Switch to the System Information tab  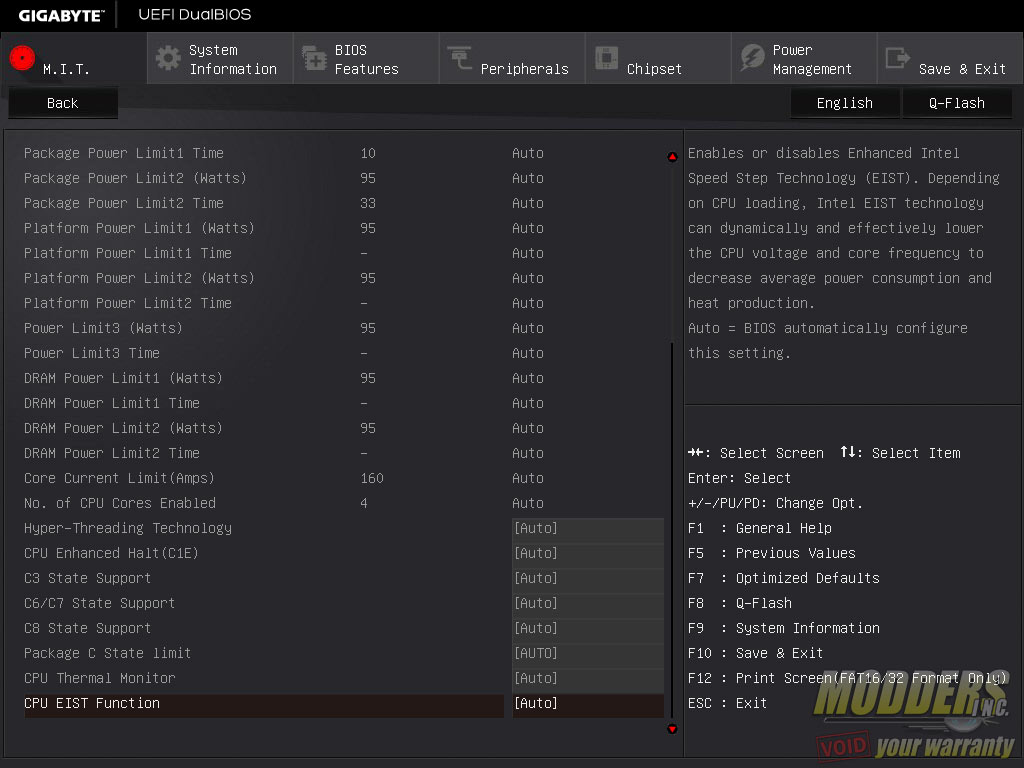pyautogui.click(x=220, y=59)
